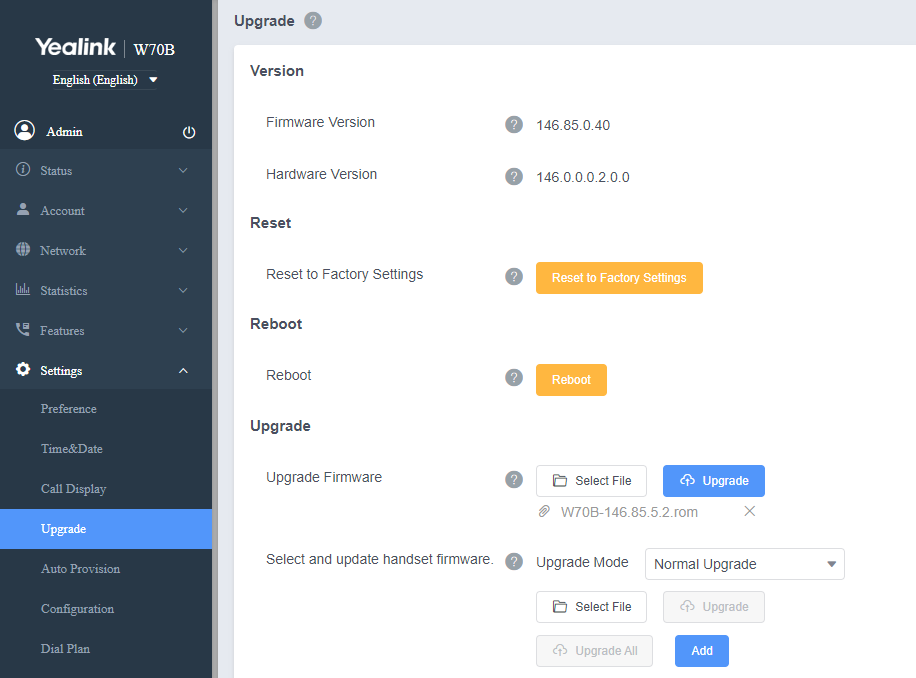Open the English language dropdown
The width and height of the screenshot is (916, 678).
(105, 79)
